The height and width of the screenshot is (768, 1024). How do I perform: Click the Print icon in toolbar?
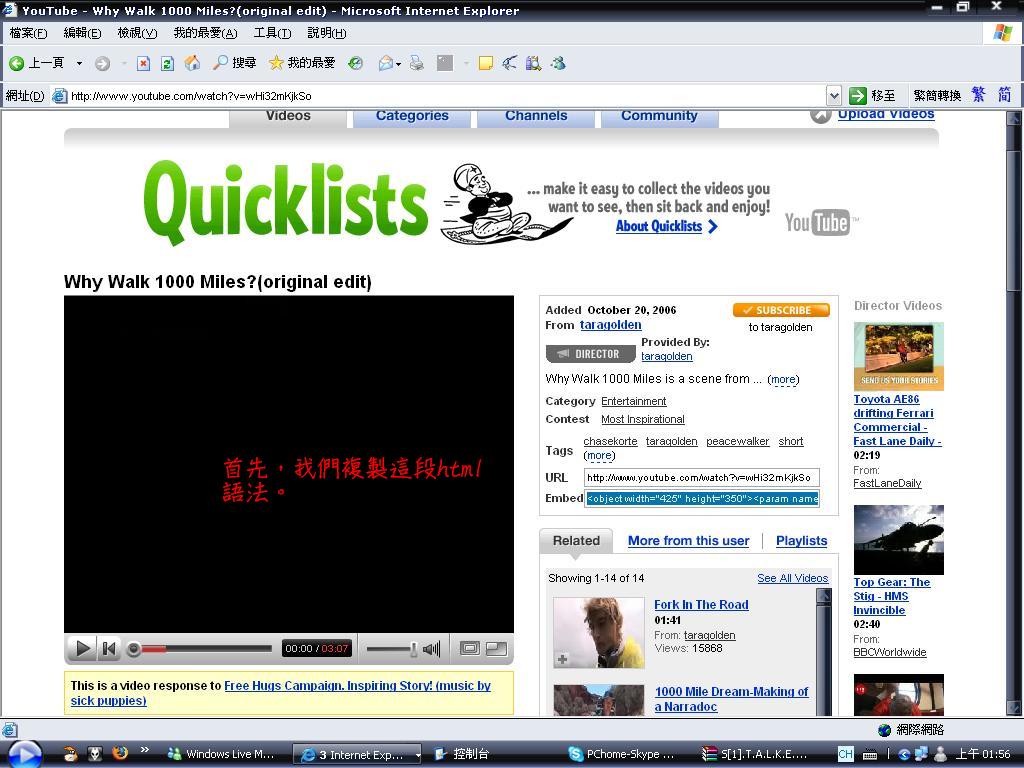[416, 63]
